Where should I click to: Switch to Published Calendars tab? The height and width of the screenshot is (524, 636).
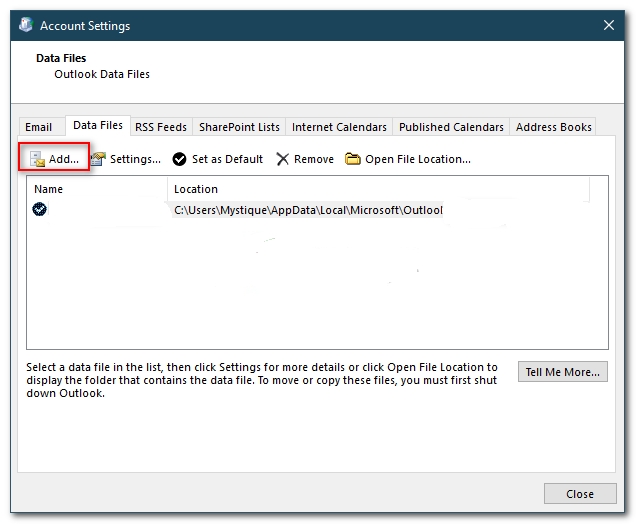(451, 127)
